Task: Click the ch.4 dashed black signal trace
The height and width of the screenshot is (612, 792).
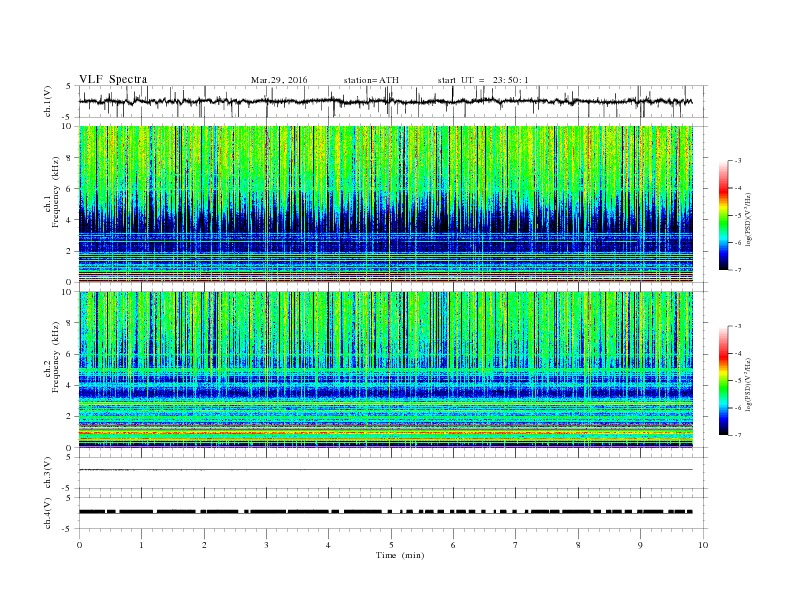Action: tap(385, 512)
